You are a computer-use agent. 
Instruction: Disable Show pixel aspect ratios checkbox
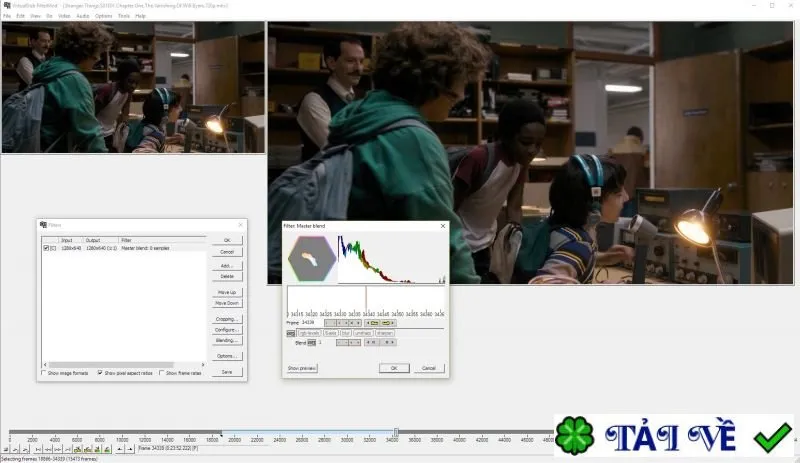100,373
